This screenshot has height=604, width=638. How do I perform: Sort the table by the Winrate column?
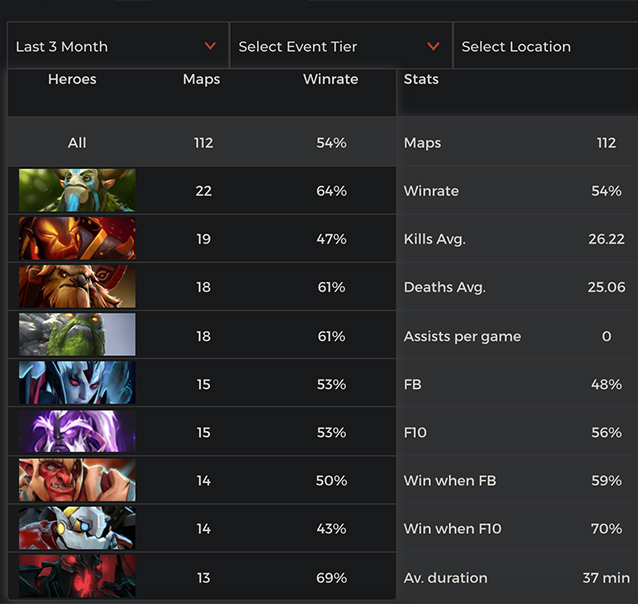(x=330, y=79)
